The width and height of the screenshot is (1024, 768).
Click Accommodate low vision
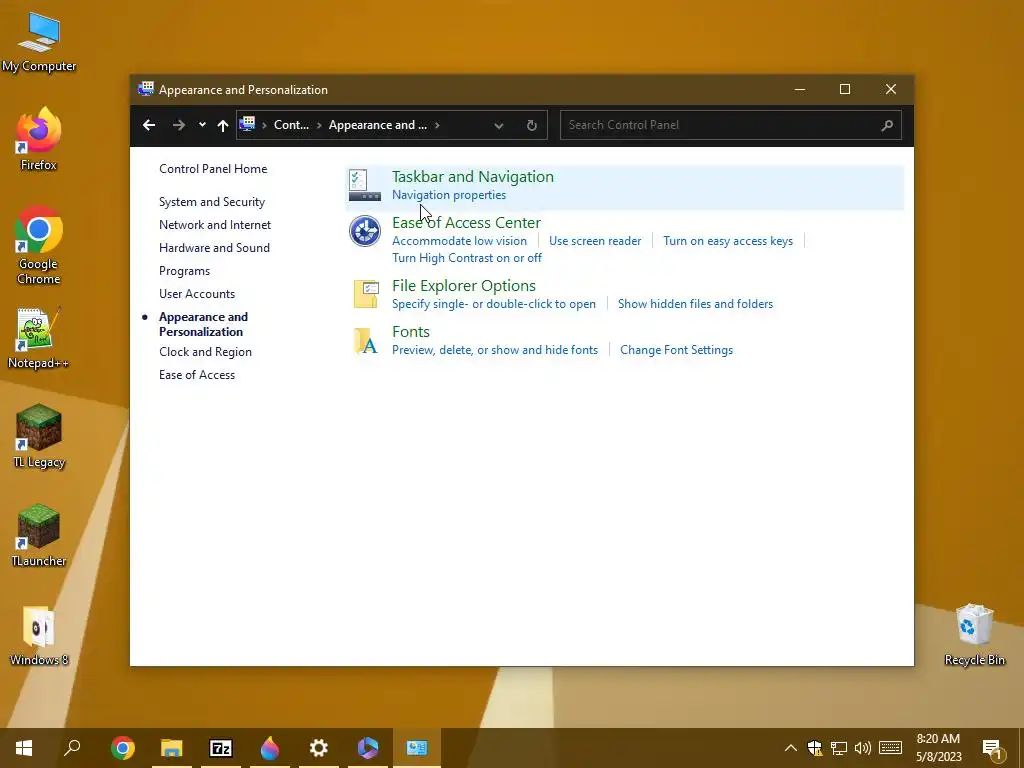point(459,241)
